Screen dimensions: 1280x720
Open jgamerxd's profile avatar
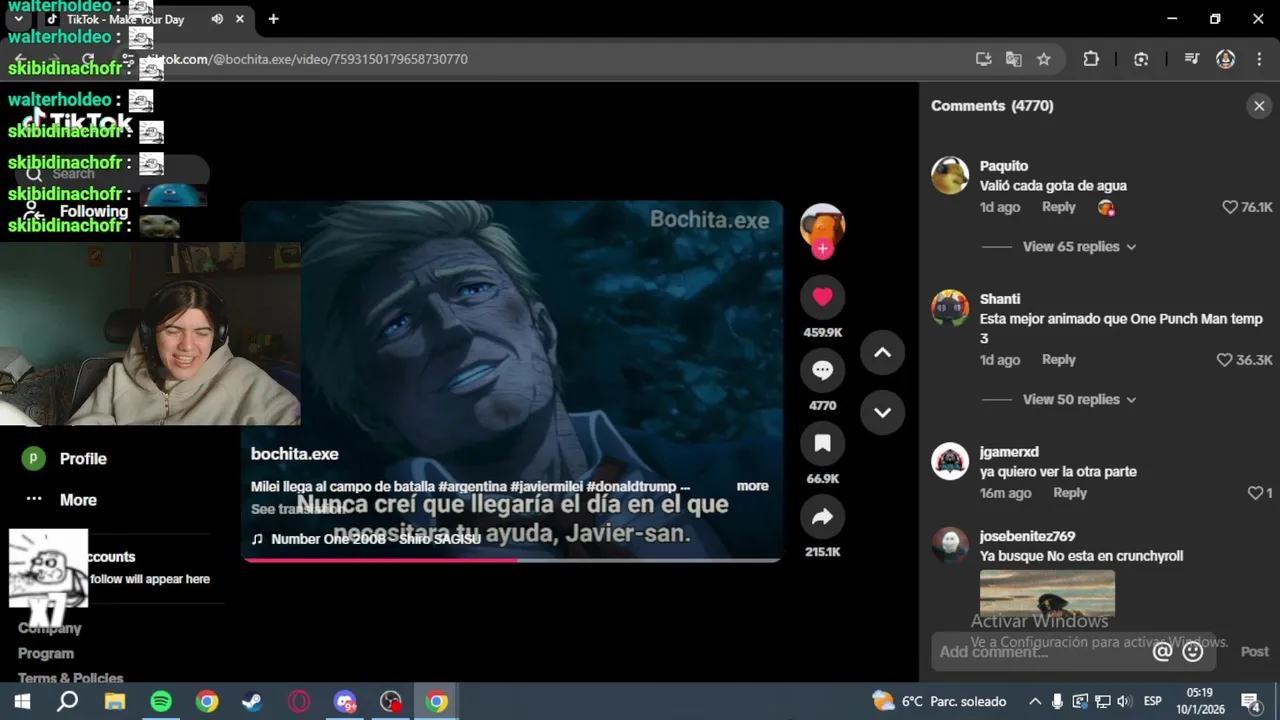tap(950, 461)
